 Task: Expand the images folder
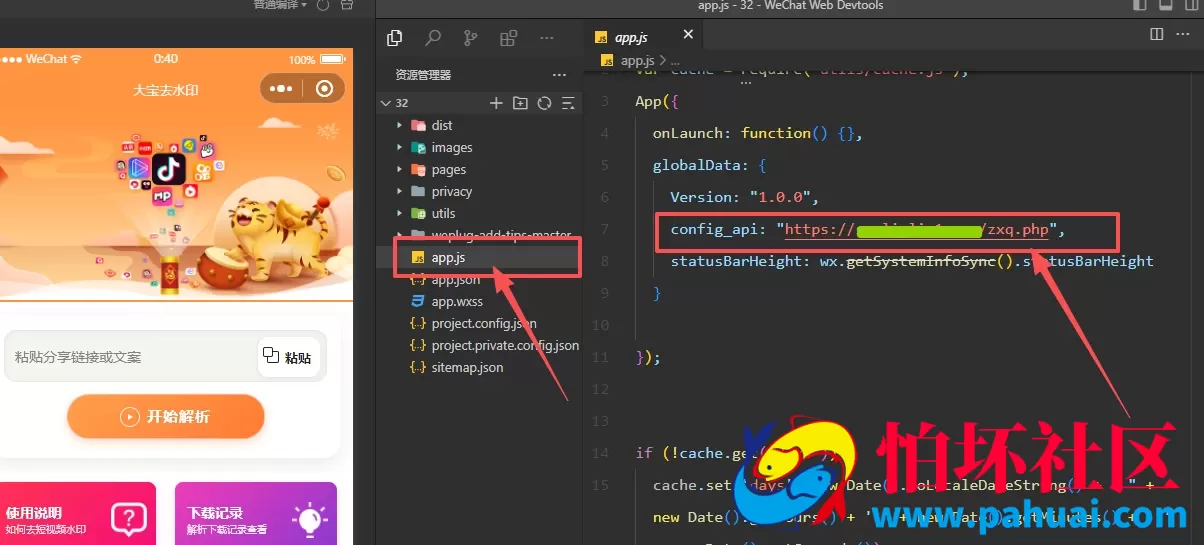pyautogui.click(x=400, y=147)
